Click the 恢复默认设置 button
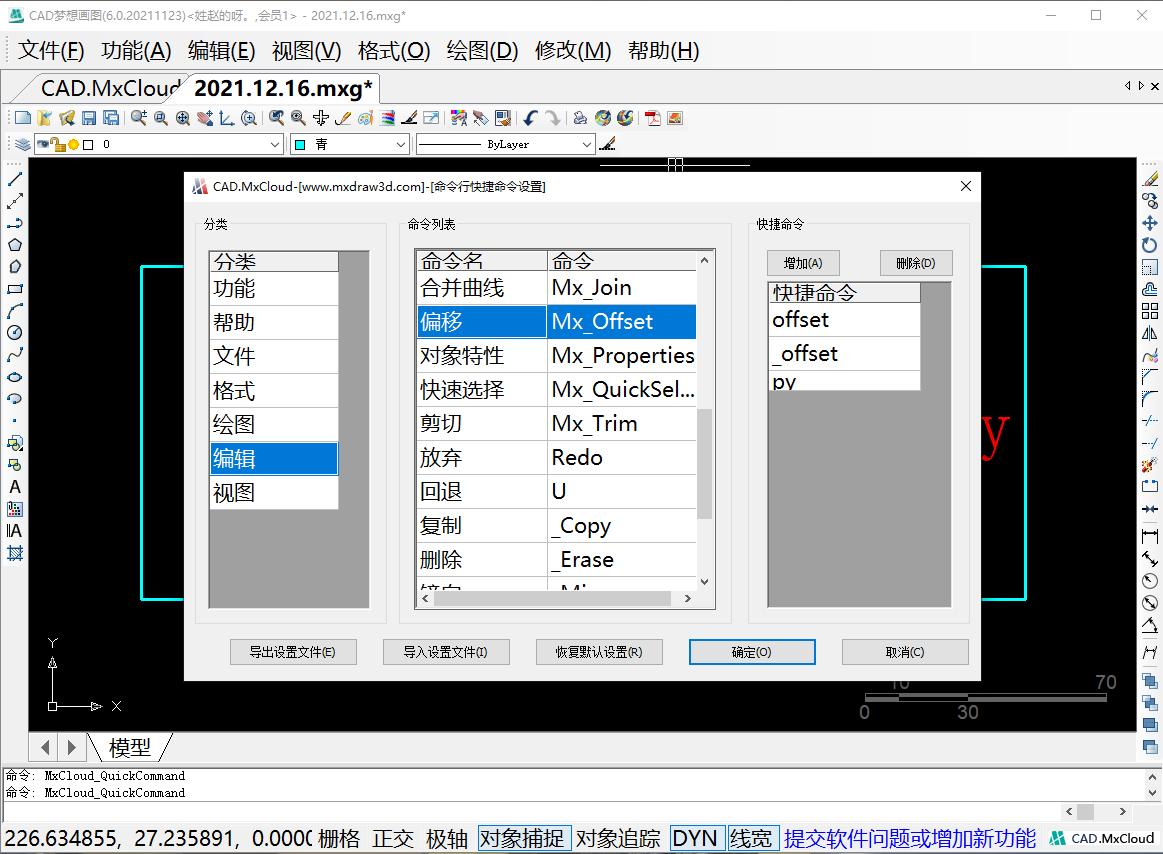Viewport: 1163px width, 854px height. tap(599, 651)
